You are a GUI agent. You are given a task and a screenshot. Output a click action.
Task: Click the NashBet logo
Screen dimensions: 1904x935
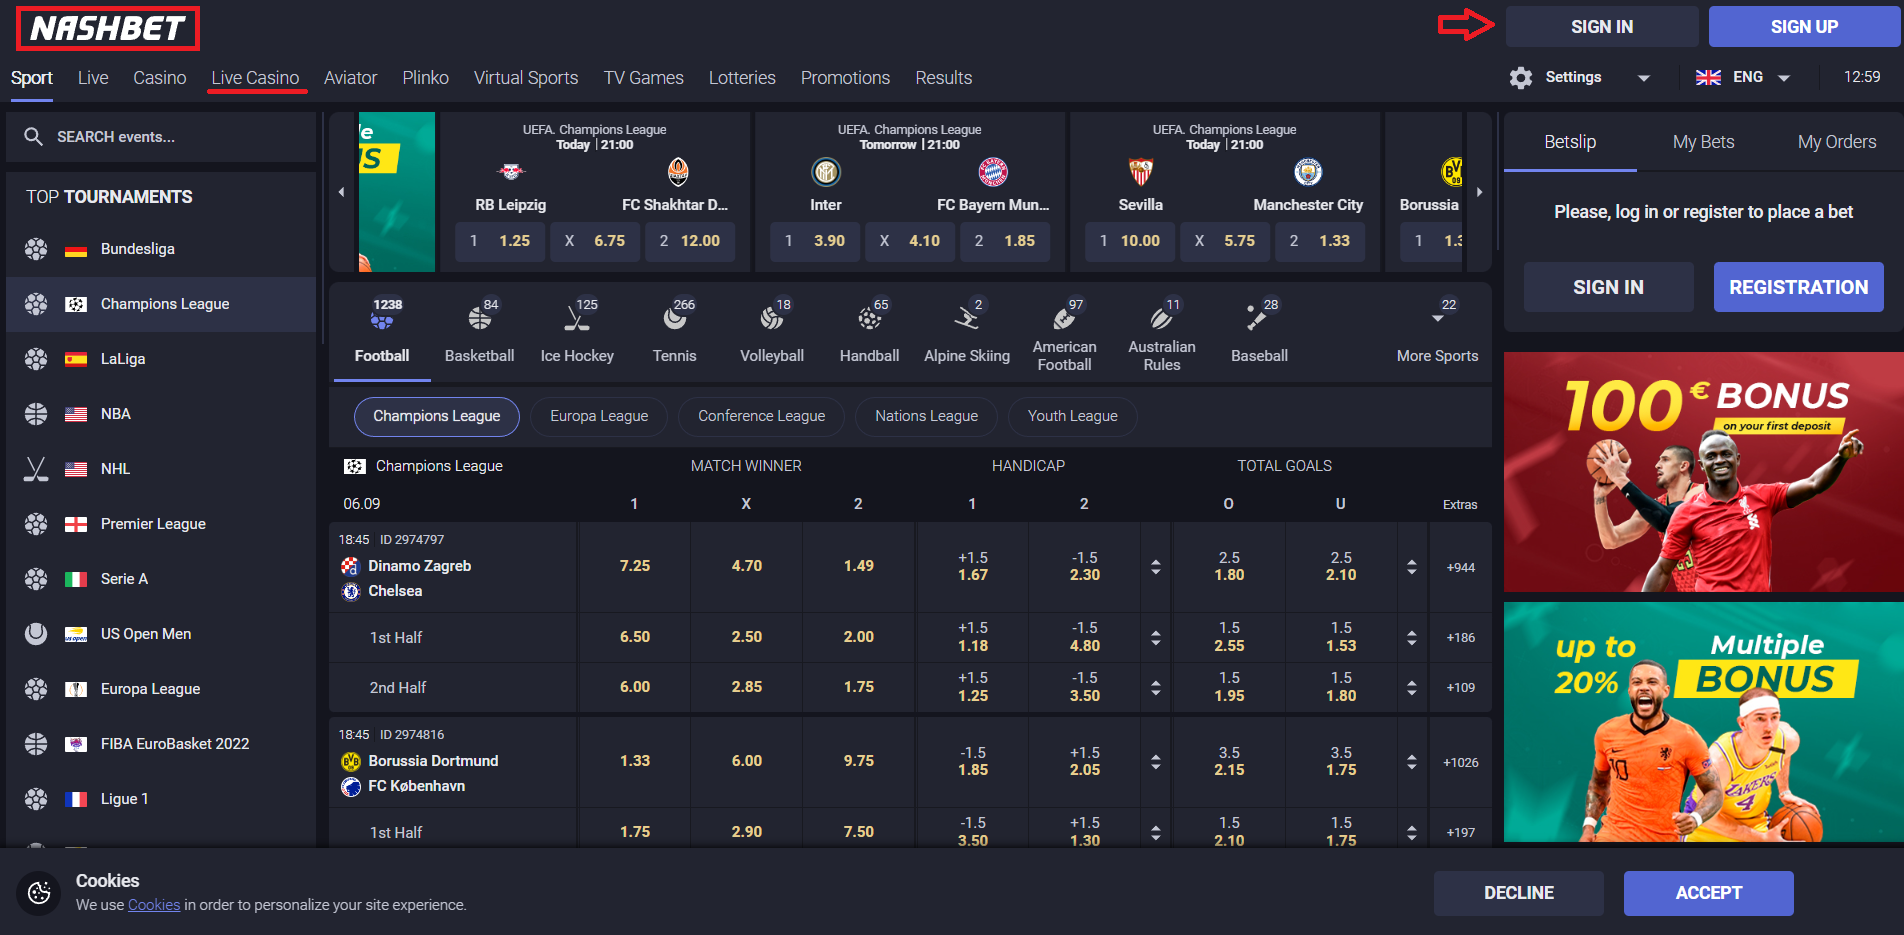[x=107, y=28]
